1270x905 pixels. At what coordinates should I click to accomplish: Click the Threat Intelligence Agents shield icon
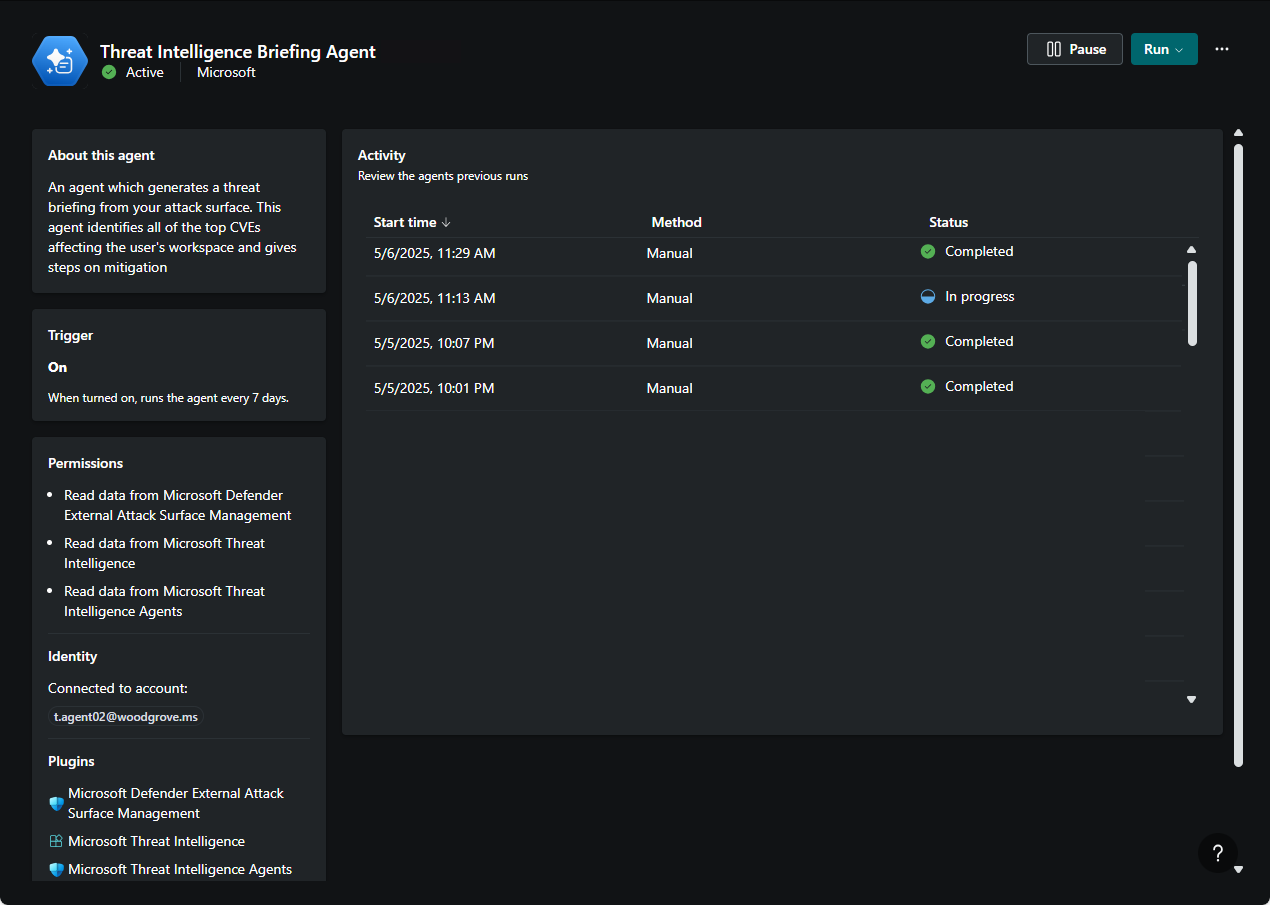56,870
